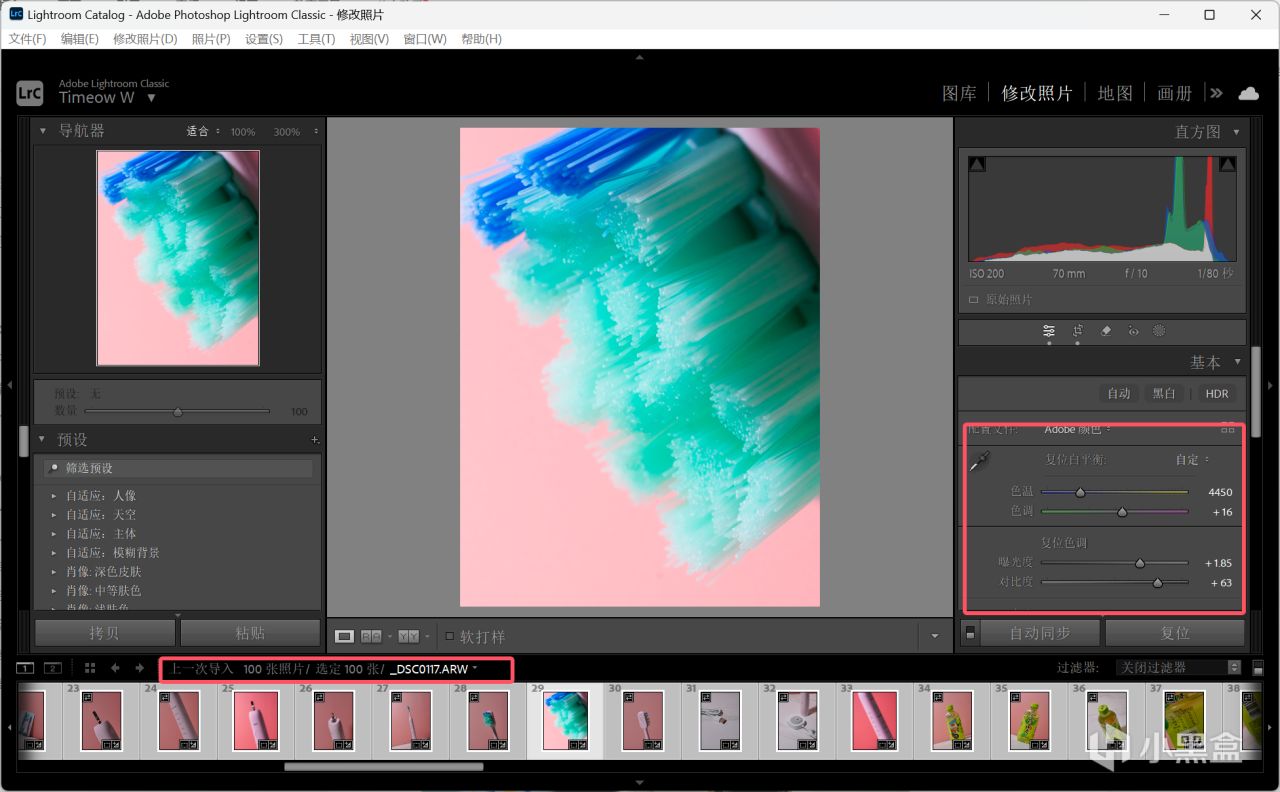Select Before/After Y|Y view button

pyautogui.click(x=408, y=636)
